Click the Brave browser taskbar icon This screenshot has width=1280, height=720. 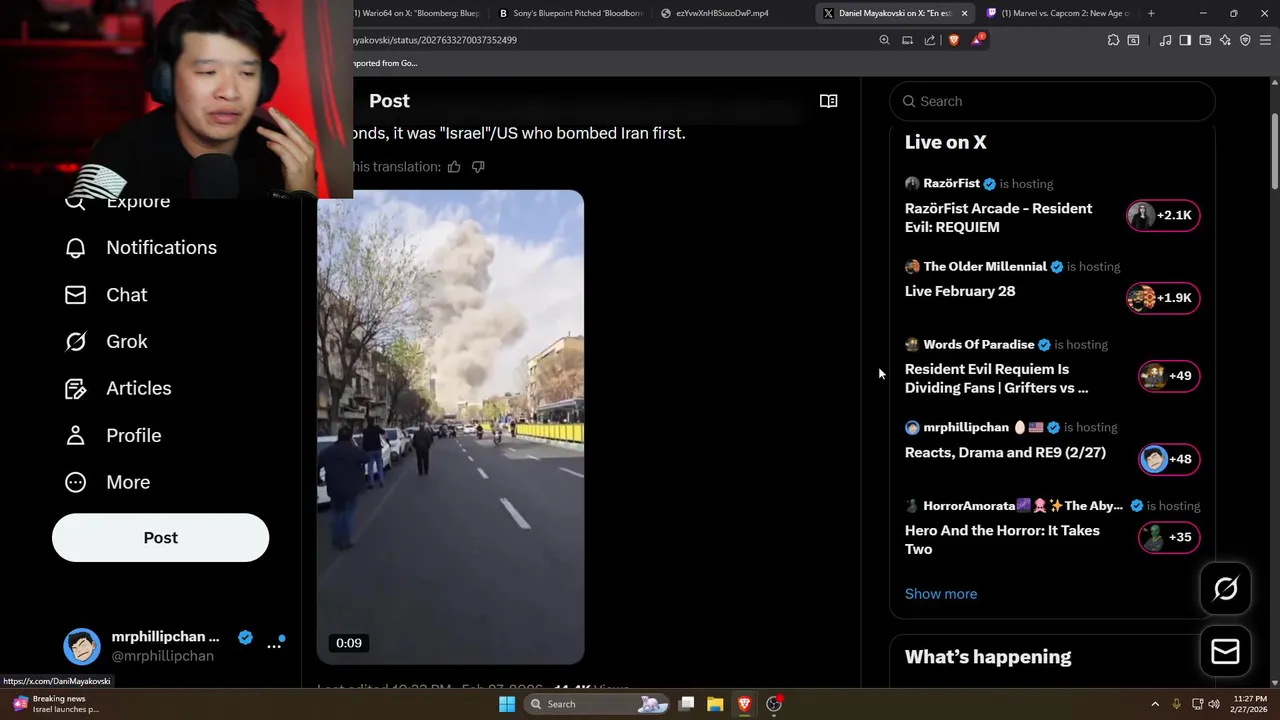(x=744, y=704)
